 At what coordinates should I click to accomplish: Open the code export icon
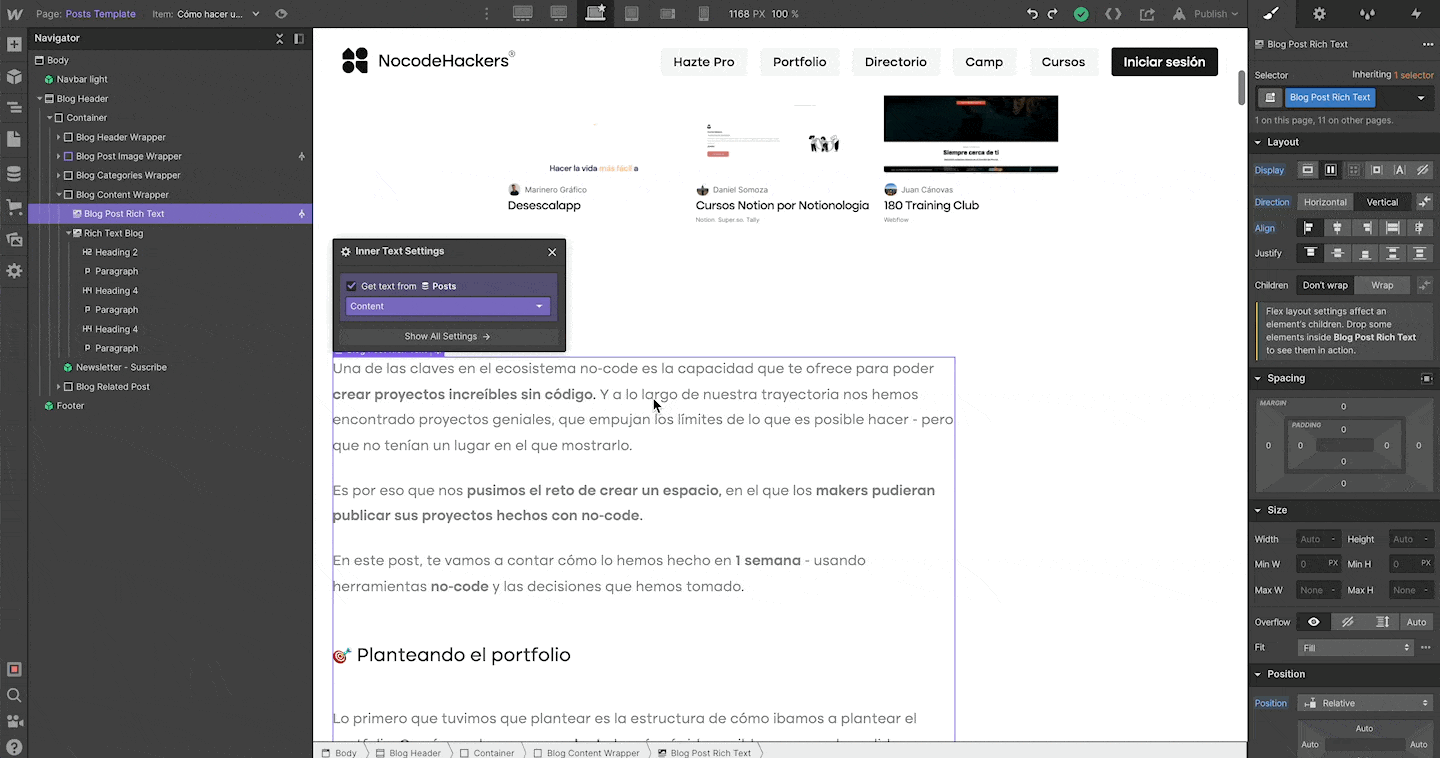click(1113, 14)
